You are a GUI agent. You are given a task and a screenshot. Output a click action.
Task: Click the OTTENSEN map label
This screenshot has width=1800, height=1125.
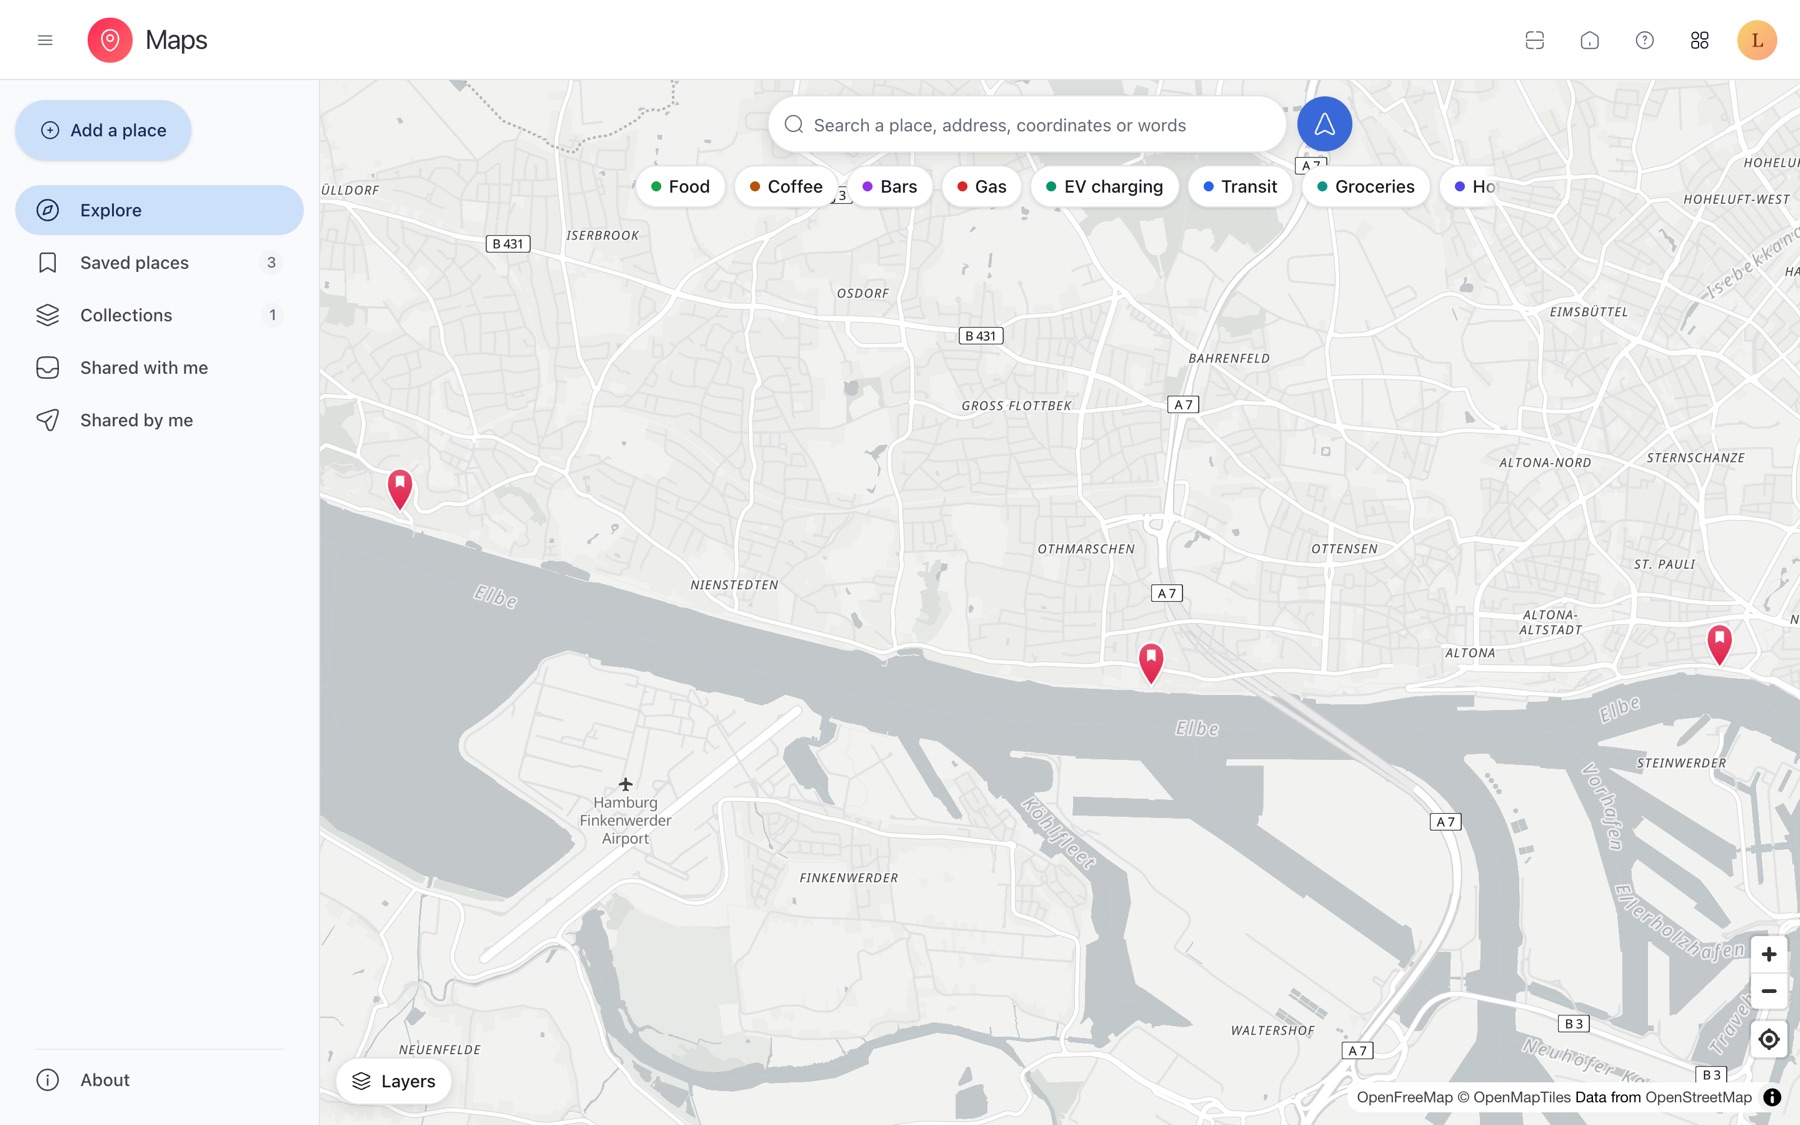pyautogui.click(x=1344, y=549)
